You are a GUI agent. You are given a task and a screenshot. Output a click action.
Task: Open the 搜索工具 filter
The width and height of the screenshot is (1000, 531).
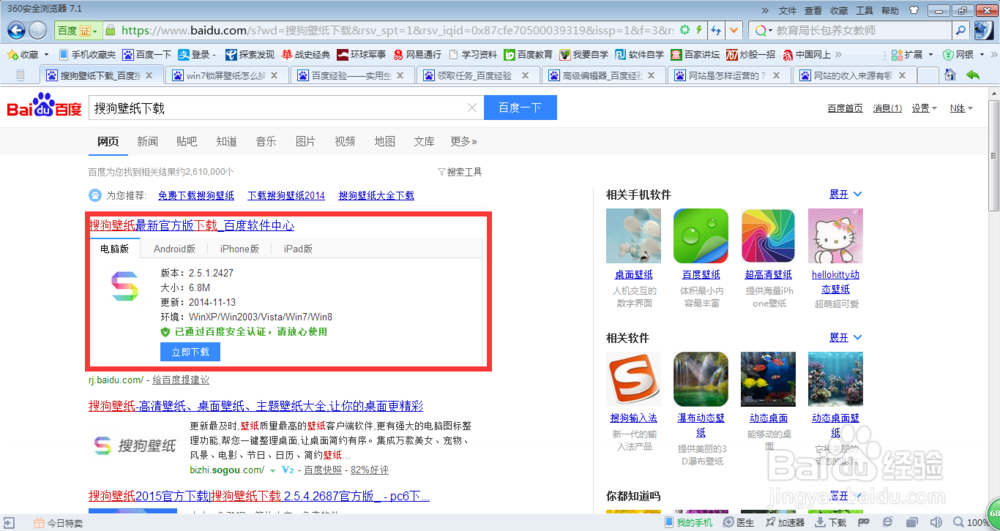tap(460, 172)
